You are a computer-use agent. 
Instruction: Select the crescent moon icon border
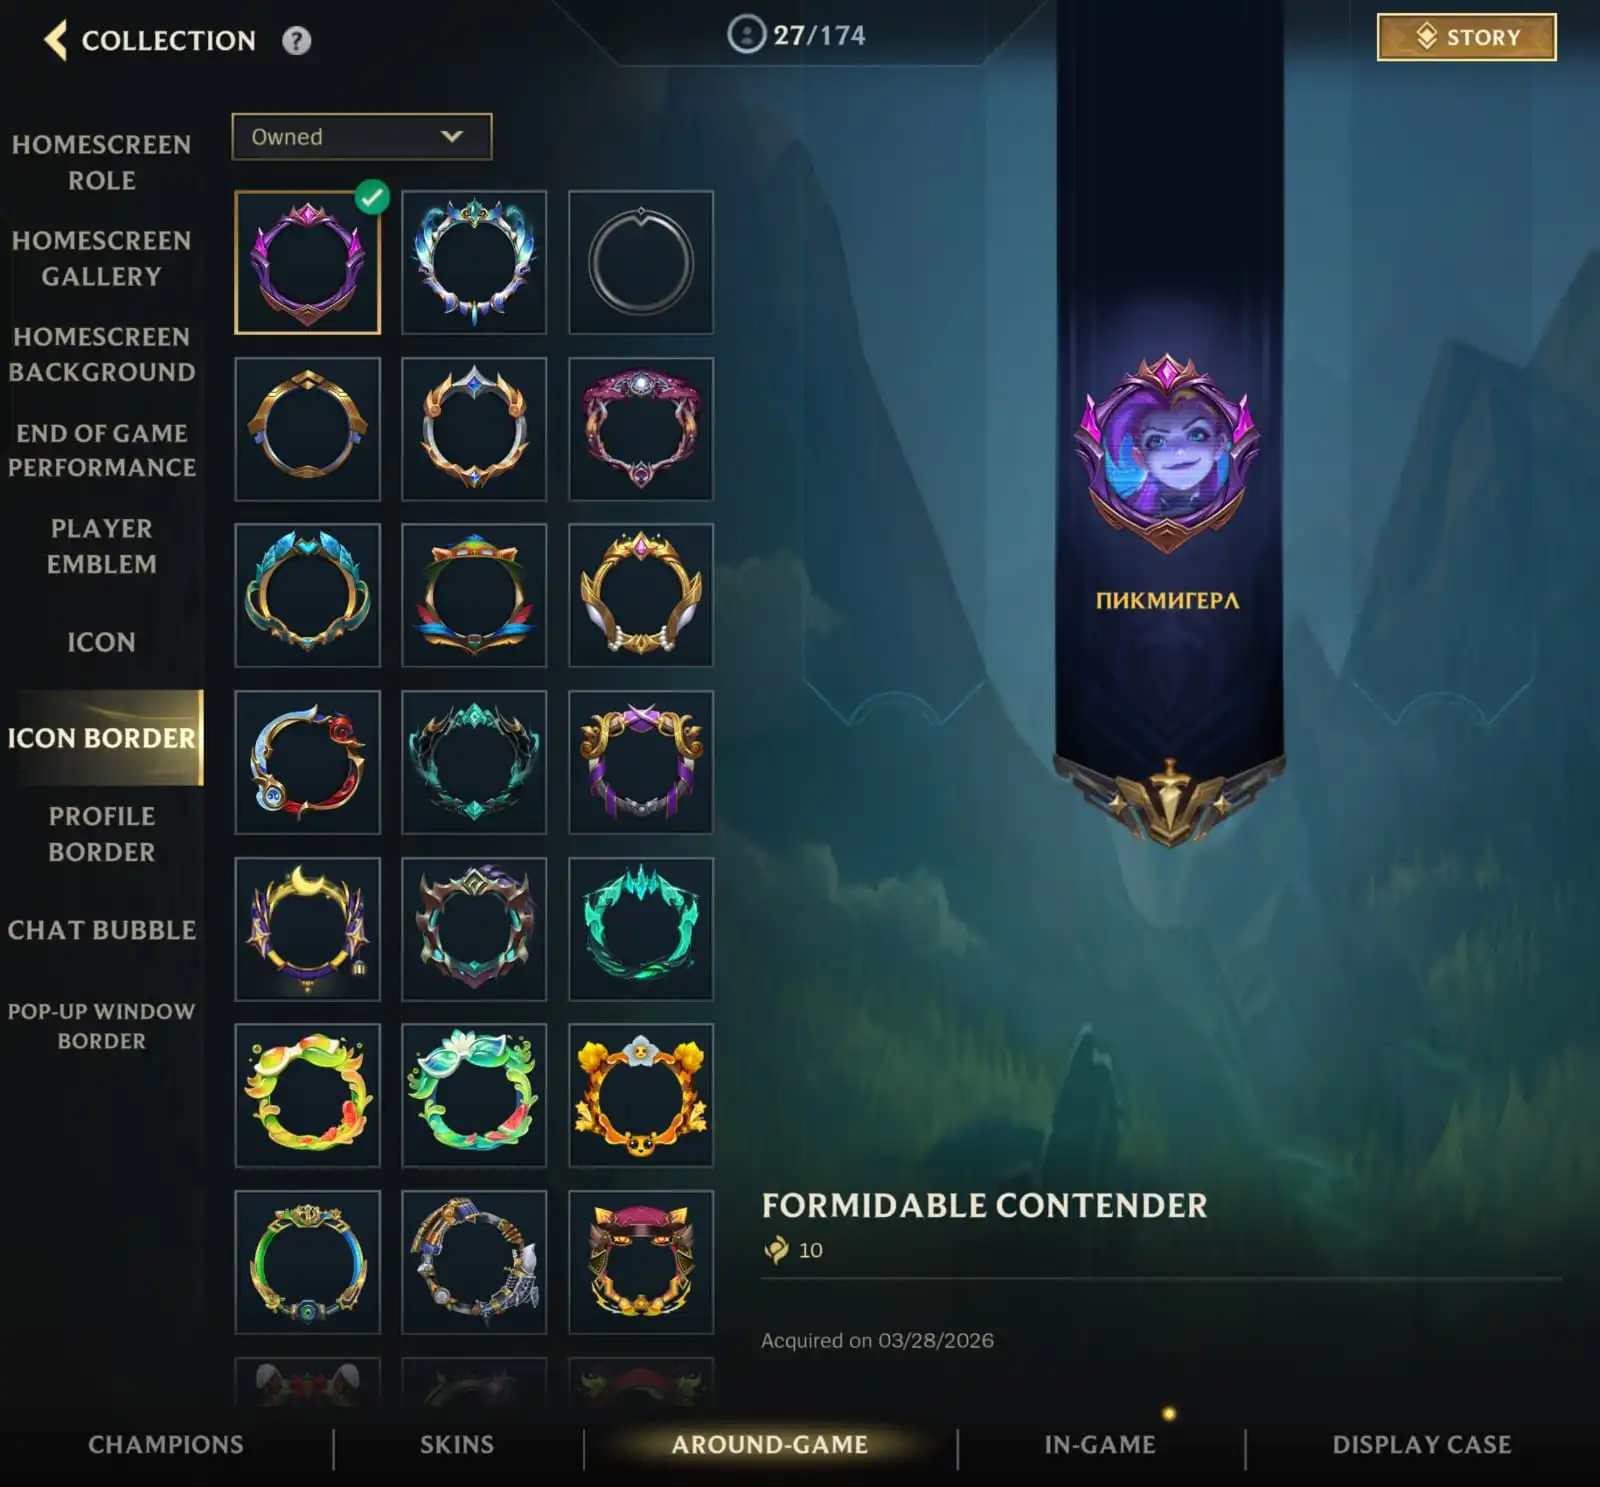308,929
